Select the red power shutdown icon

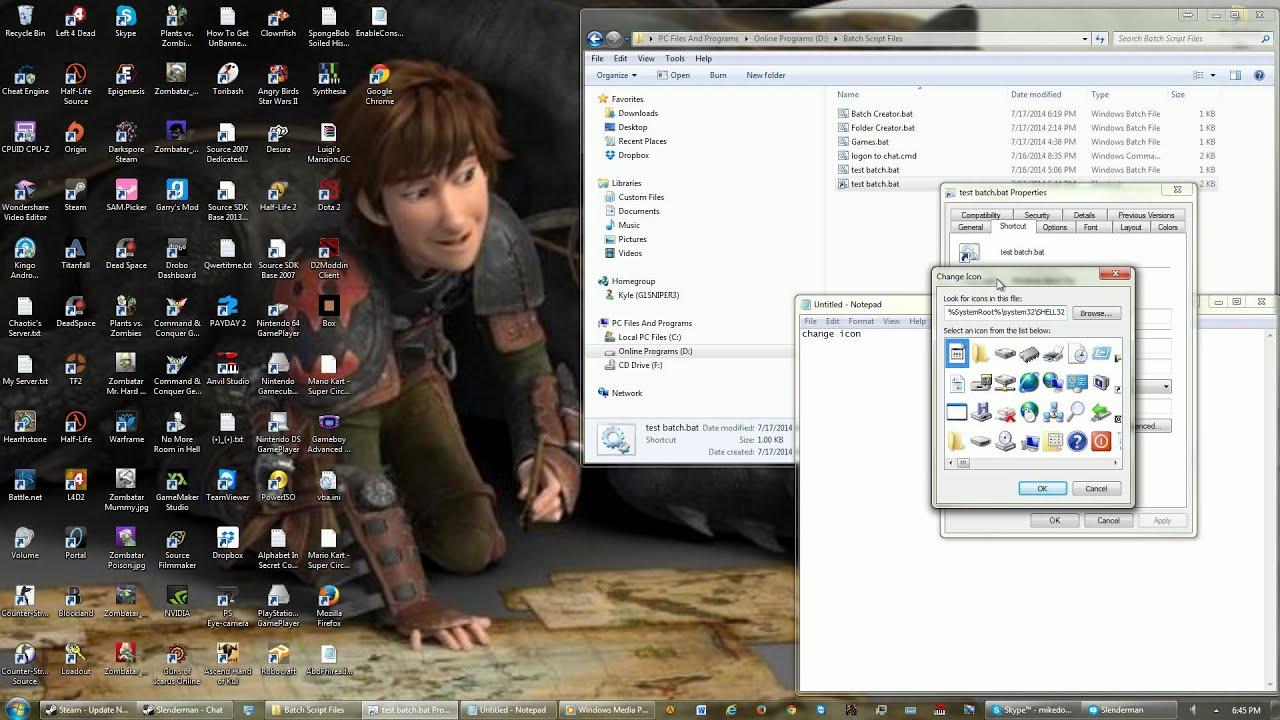click(x=1101, y=441)
